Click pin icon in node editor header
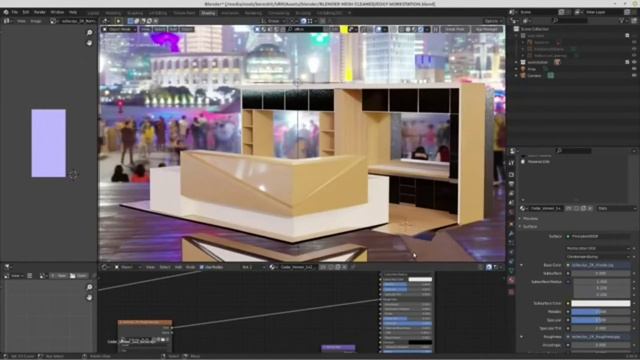Viewport: 640px width, 360px height. coord(353,267)
